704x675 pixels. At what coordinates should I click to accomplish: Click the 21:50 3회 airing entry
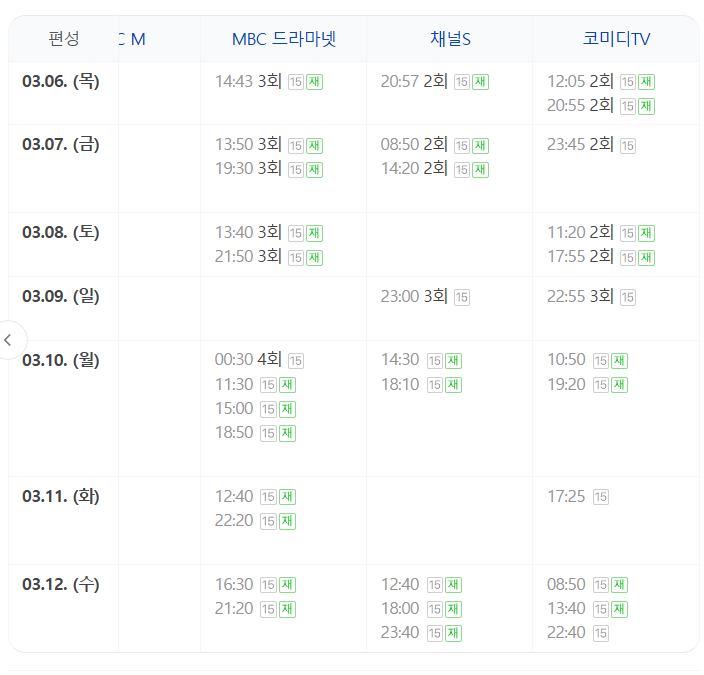[x=248, y=256]
